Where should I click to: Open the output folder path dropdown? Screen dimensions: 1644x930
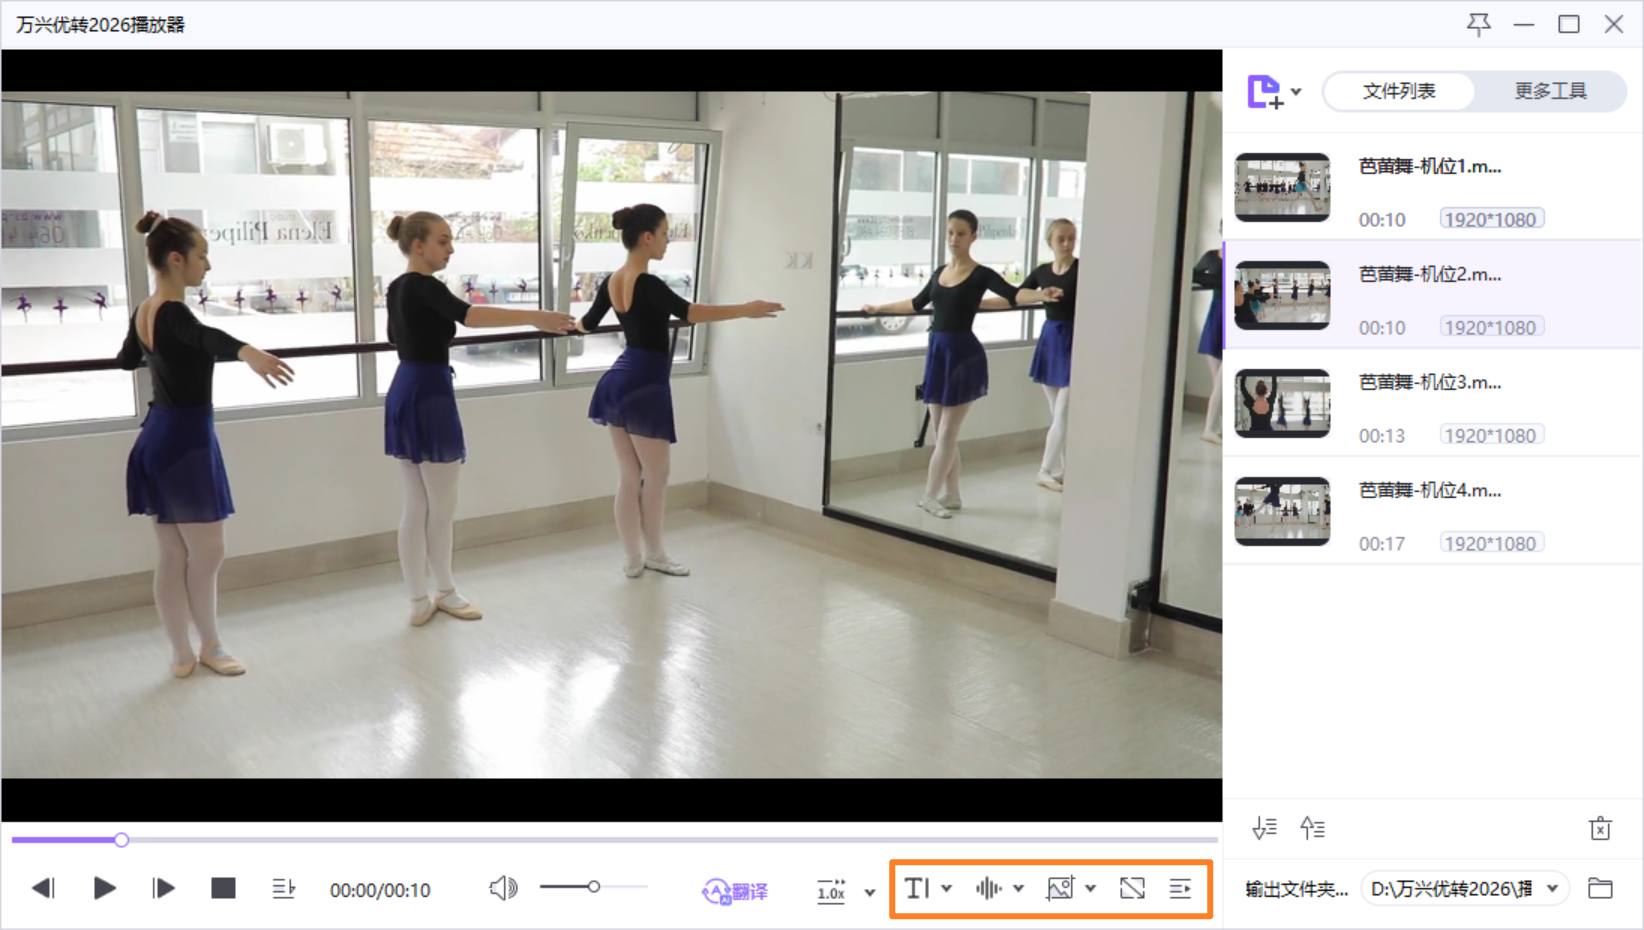coord(1552,888)
